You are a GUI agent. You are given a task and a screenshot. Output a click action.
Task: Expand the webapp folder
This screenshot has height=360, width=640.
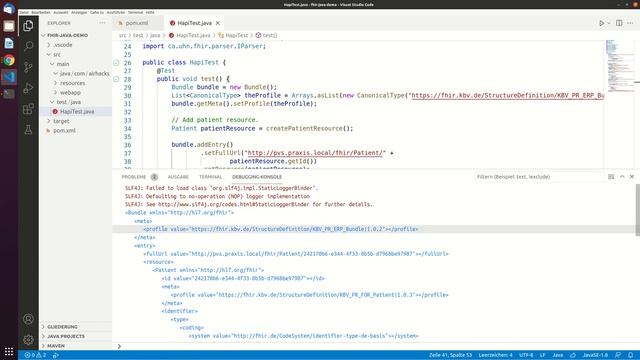click(70, 93)
